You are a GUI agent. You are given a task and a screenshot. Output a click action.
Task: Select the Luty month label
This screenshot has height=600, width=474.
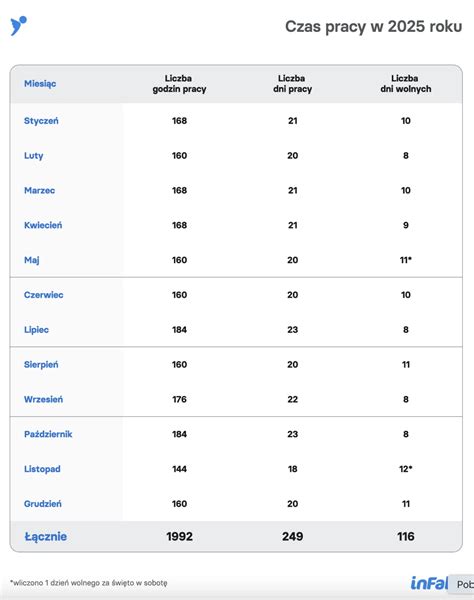pos(34,156)
